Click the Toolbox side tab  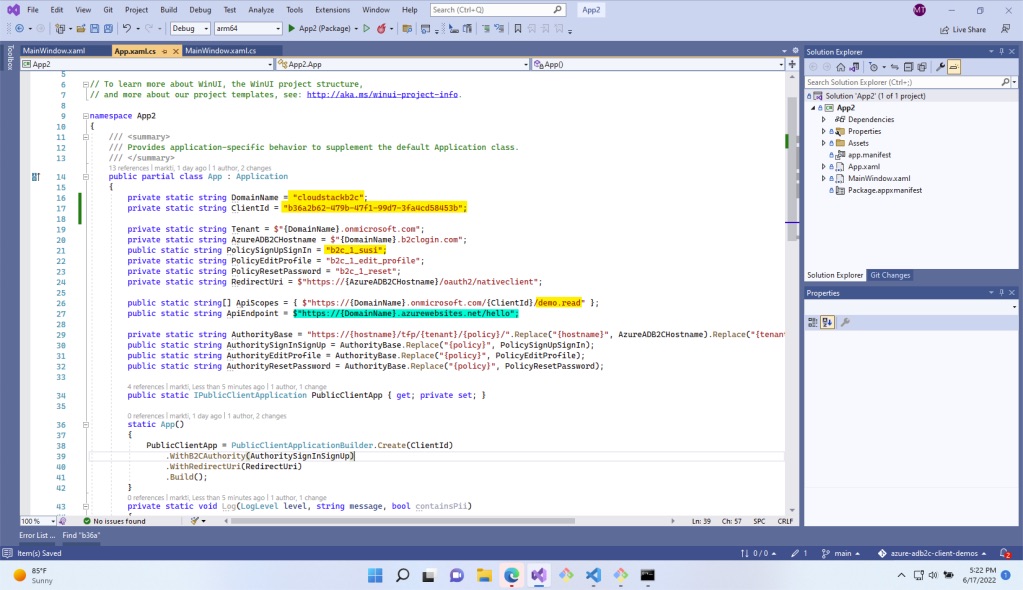coord(10,57)
